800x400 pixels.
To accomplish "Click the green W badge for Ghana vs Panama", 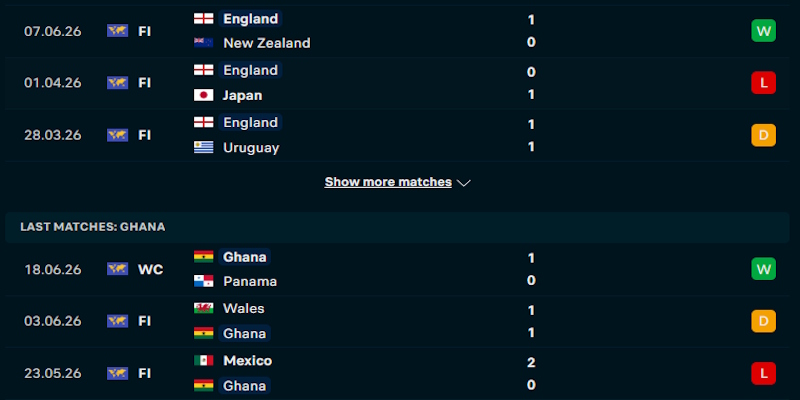I will point(763,269).
